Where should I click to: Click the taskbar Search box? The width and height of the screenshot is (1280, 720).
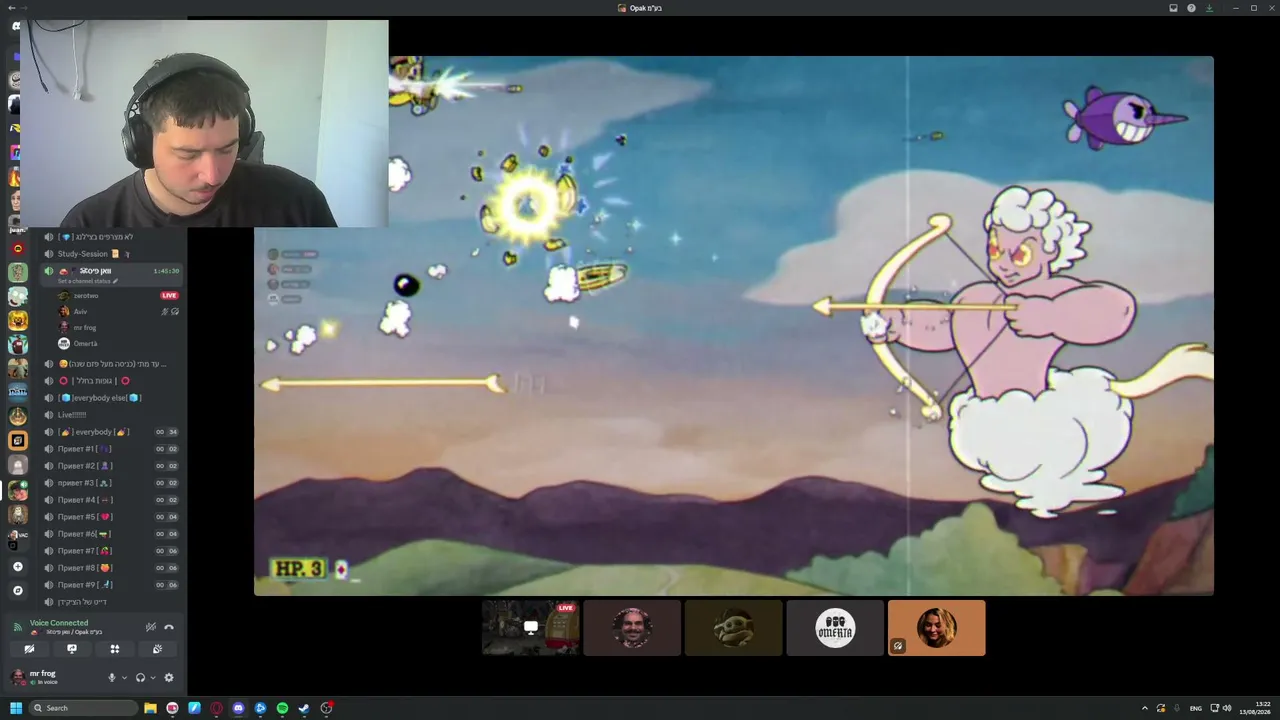pos(83,708)
